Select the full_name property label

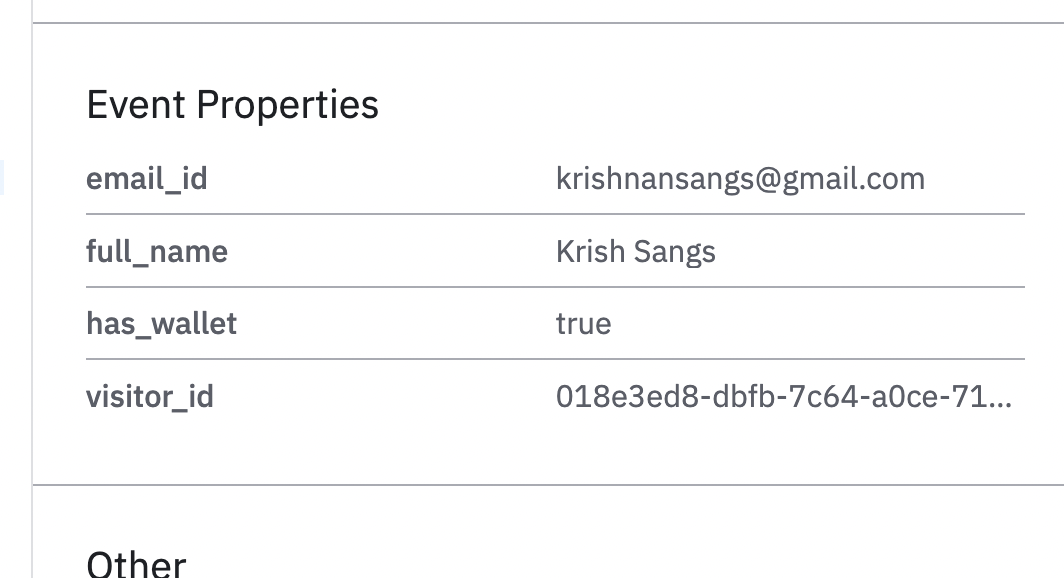pos(157,251)
